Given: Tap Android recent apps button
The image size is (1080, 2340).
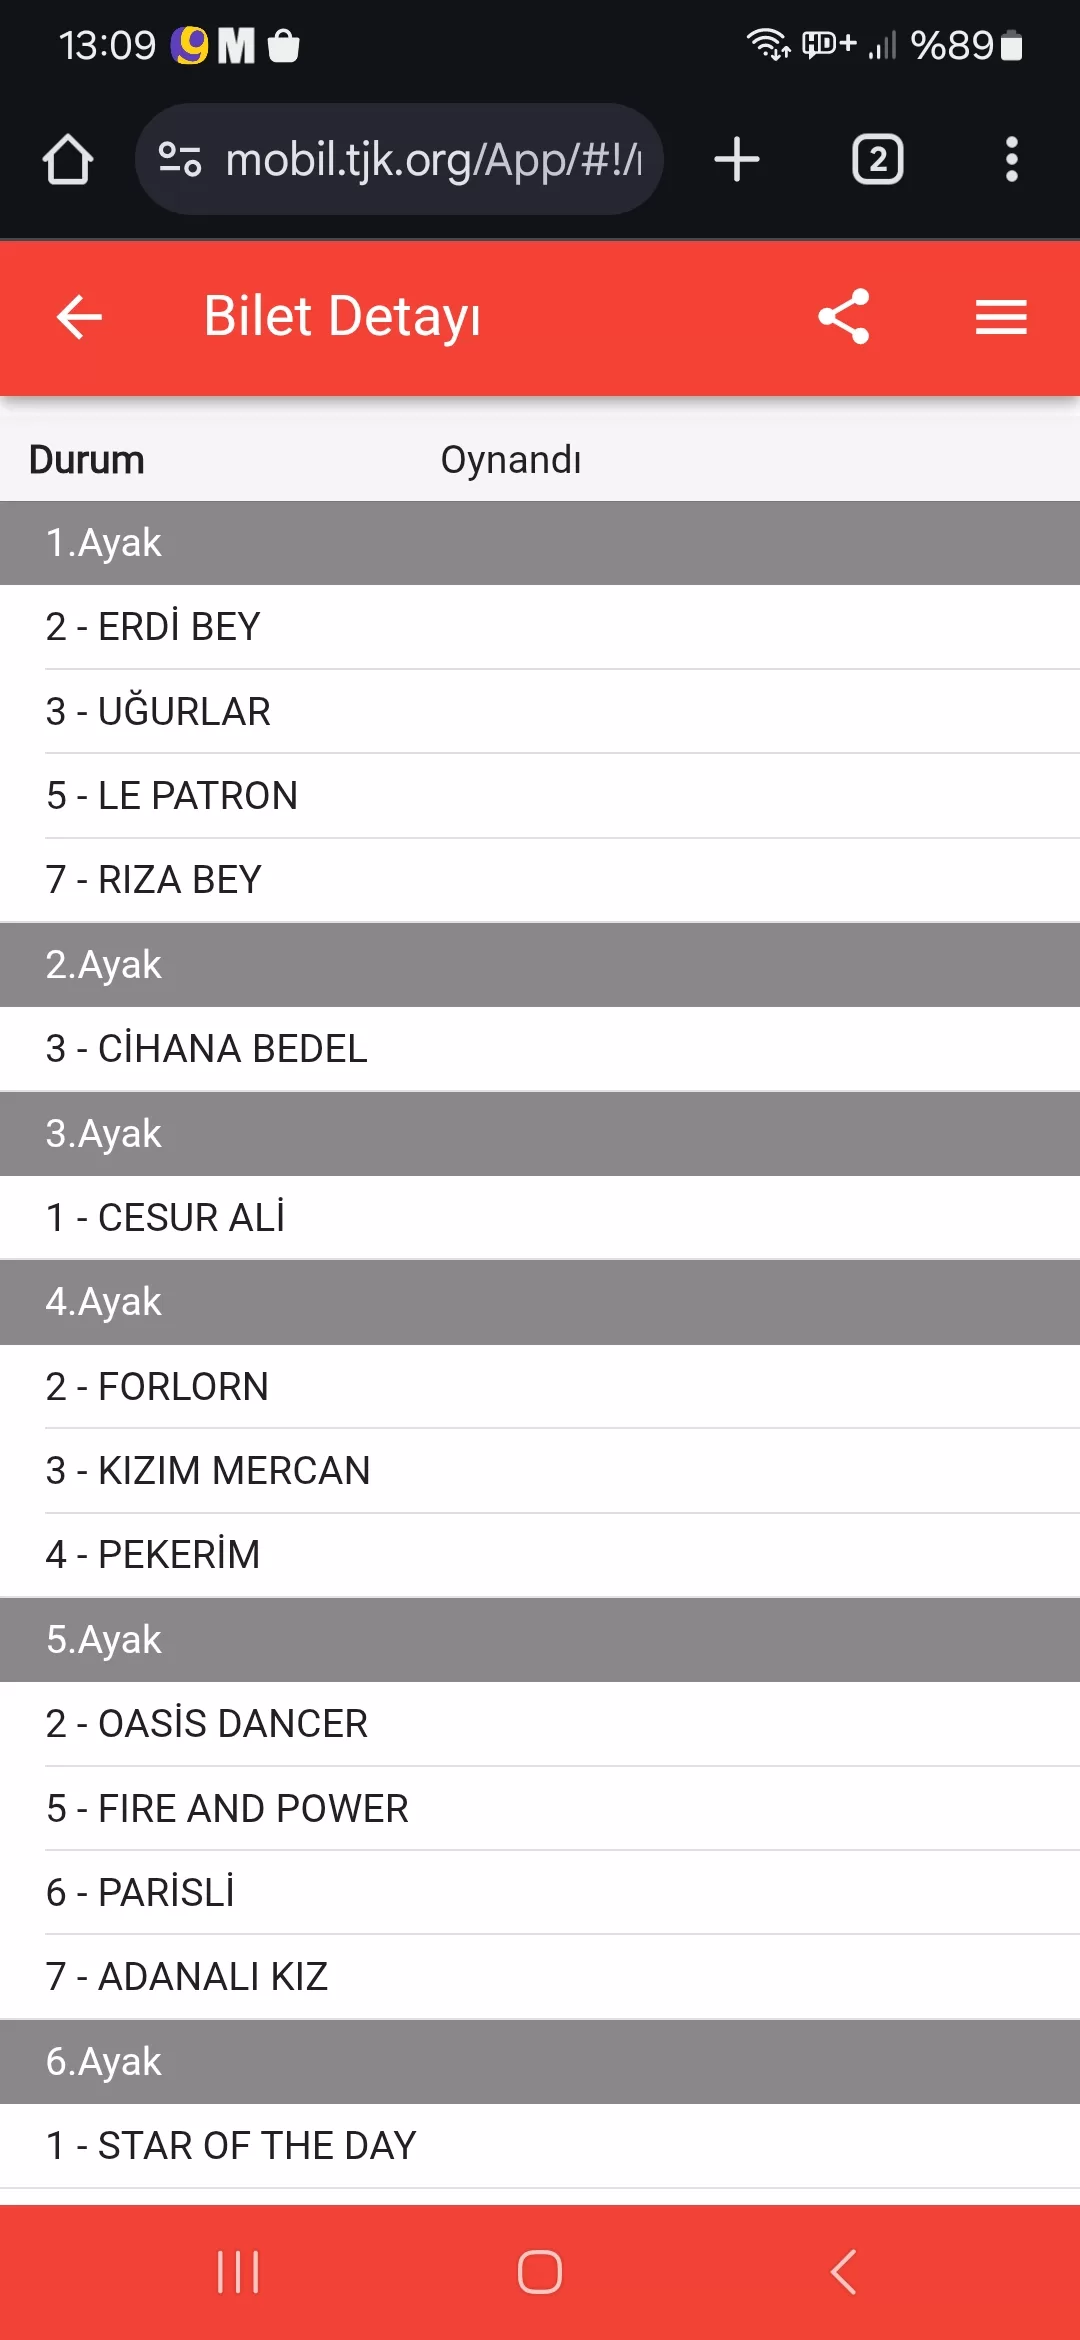Looking at the screenshot, I should click(238, 2272).
